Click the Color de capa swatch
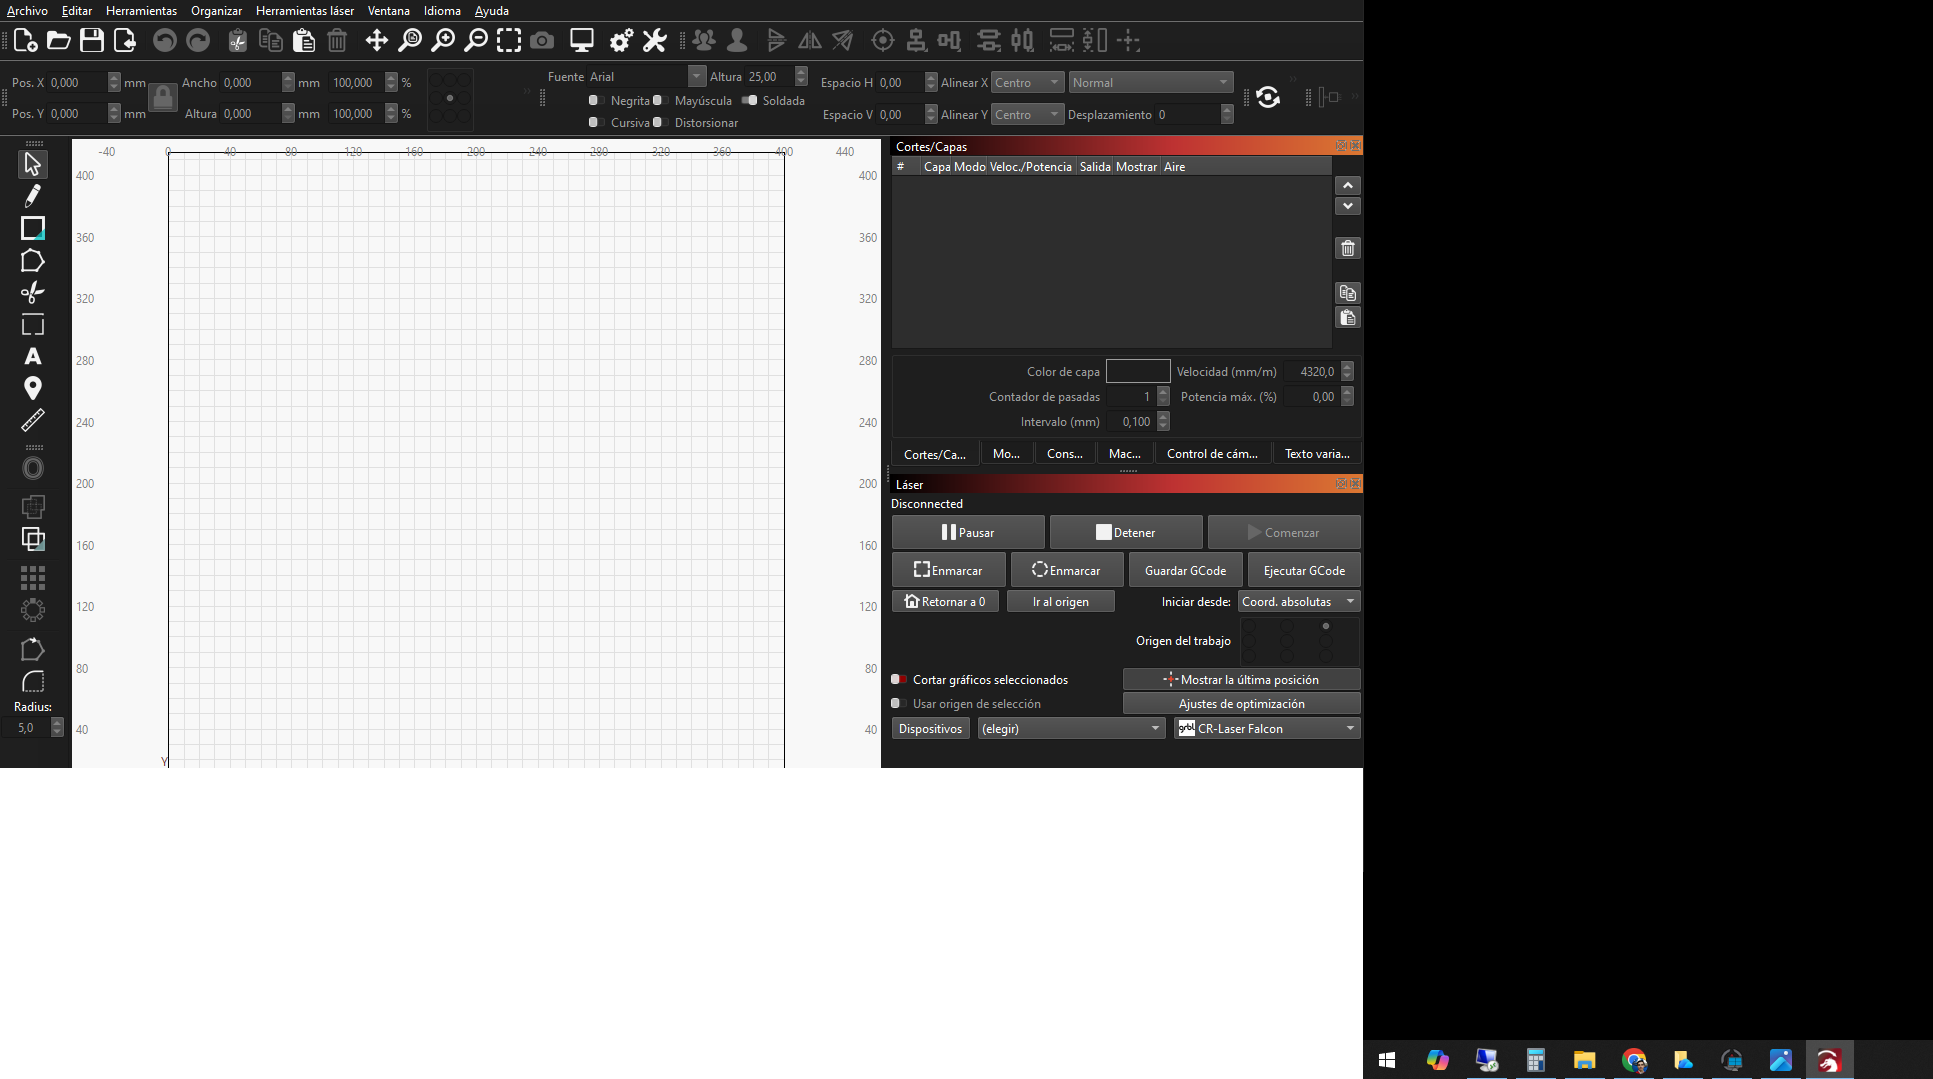 (1137, 372)
